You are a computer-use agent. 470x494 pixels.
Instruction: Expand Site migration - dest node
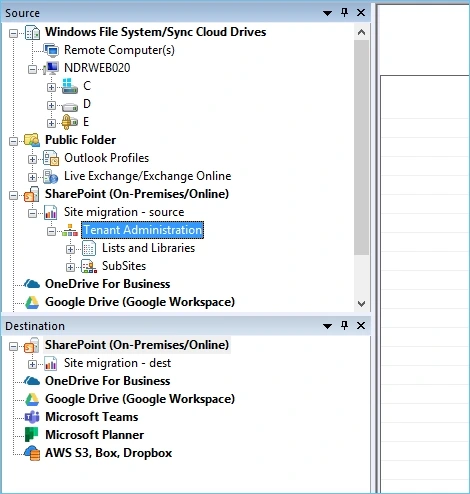(32, 365)
